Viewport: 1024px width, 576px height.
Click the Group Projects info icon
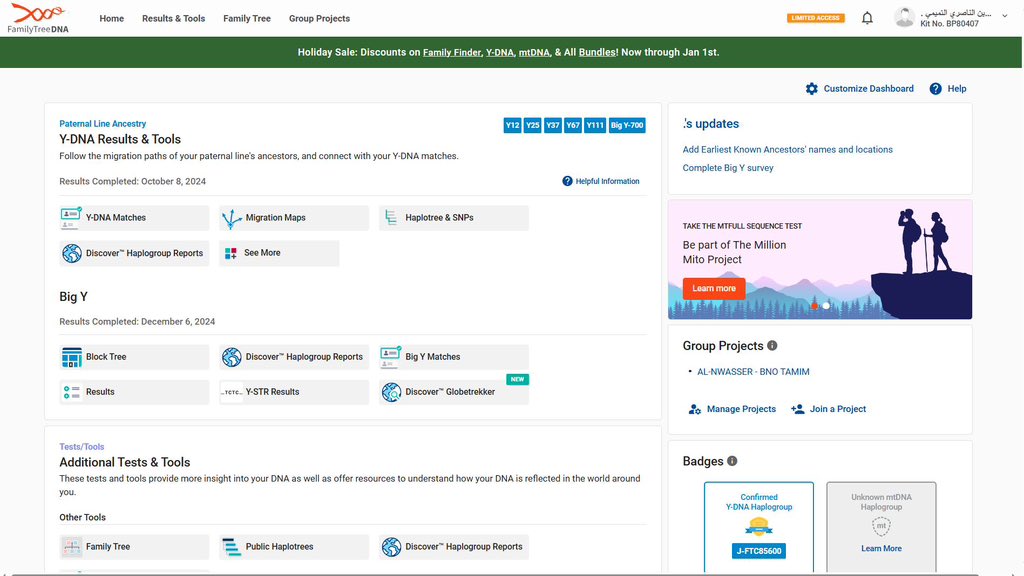(772, 345)
